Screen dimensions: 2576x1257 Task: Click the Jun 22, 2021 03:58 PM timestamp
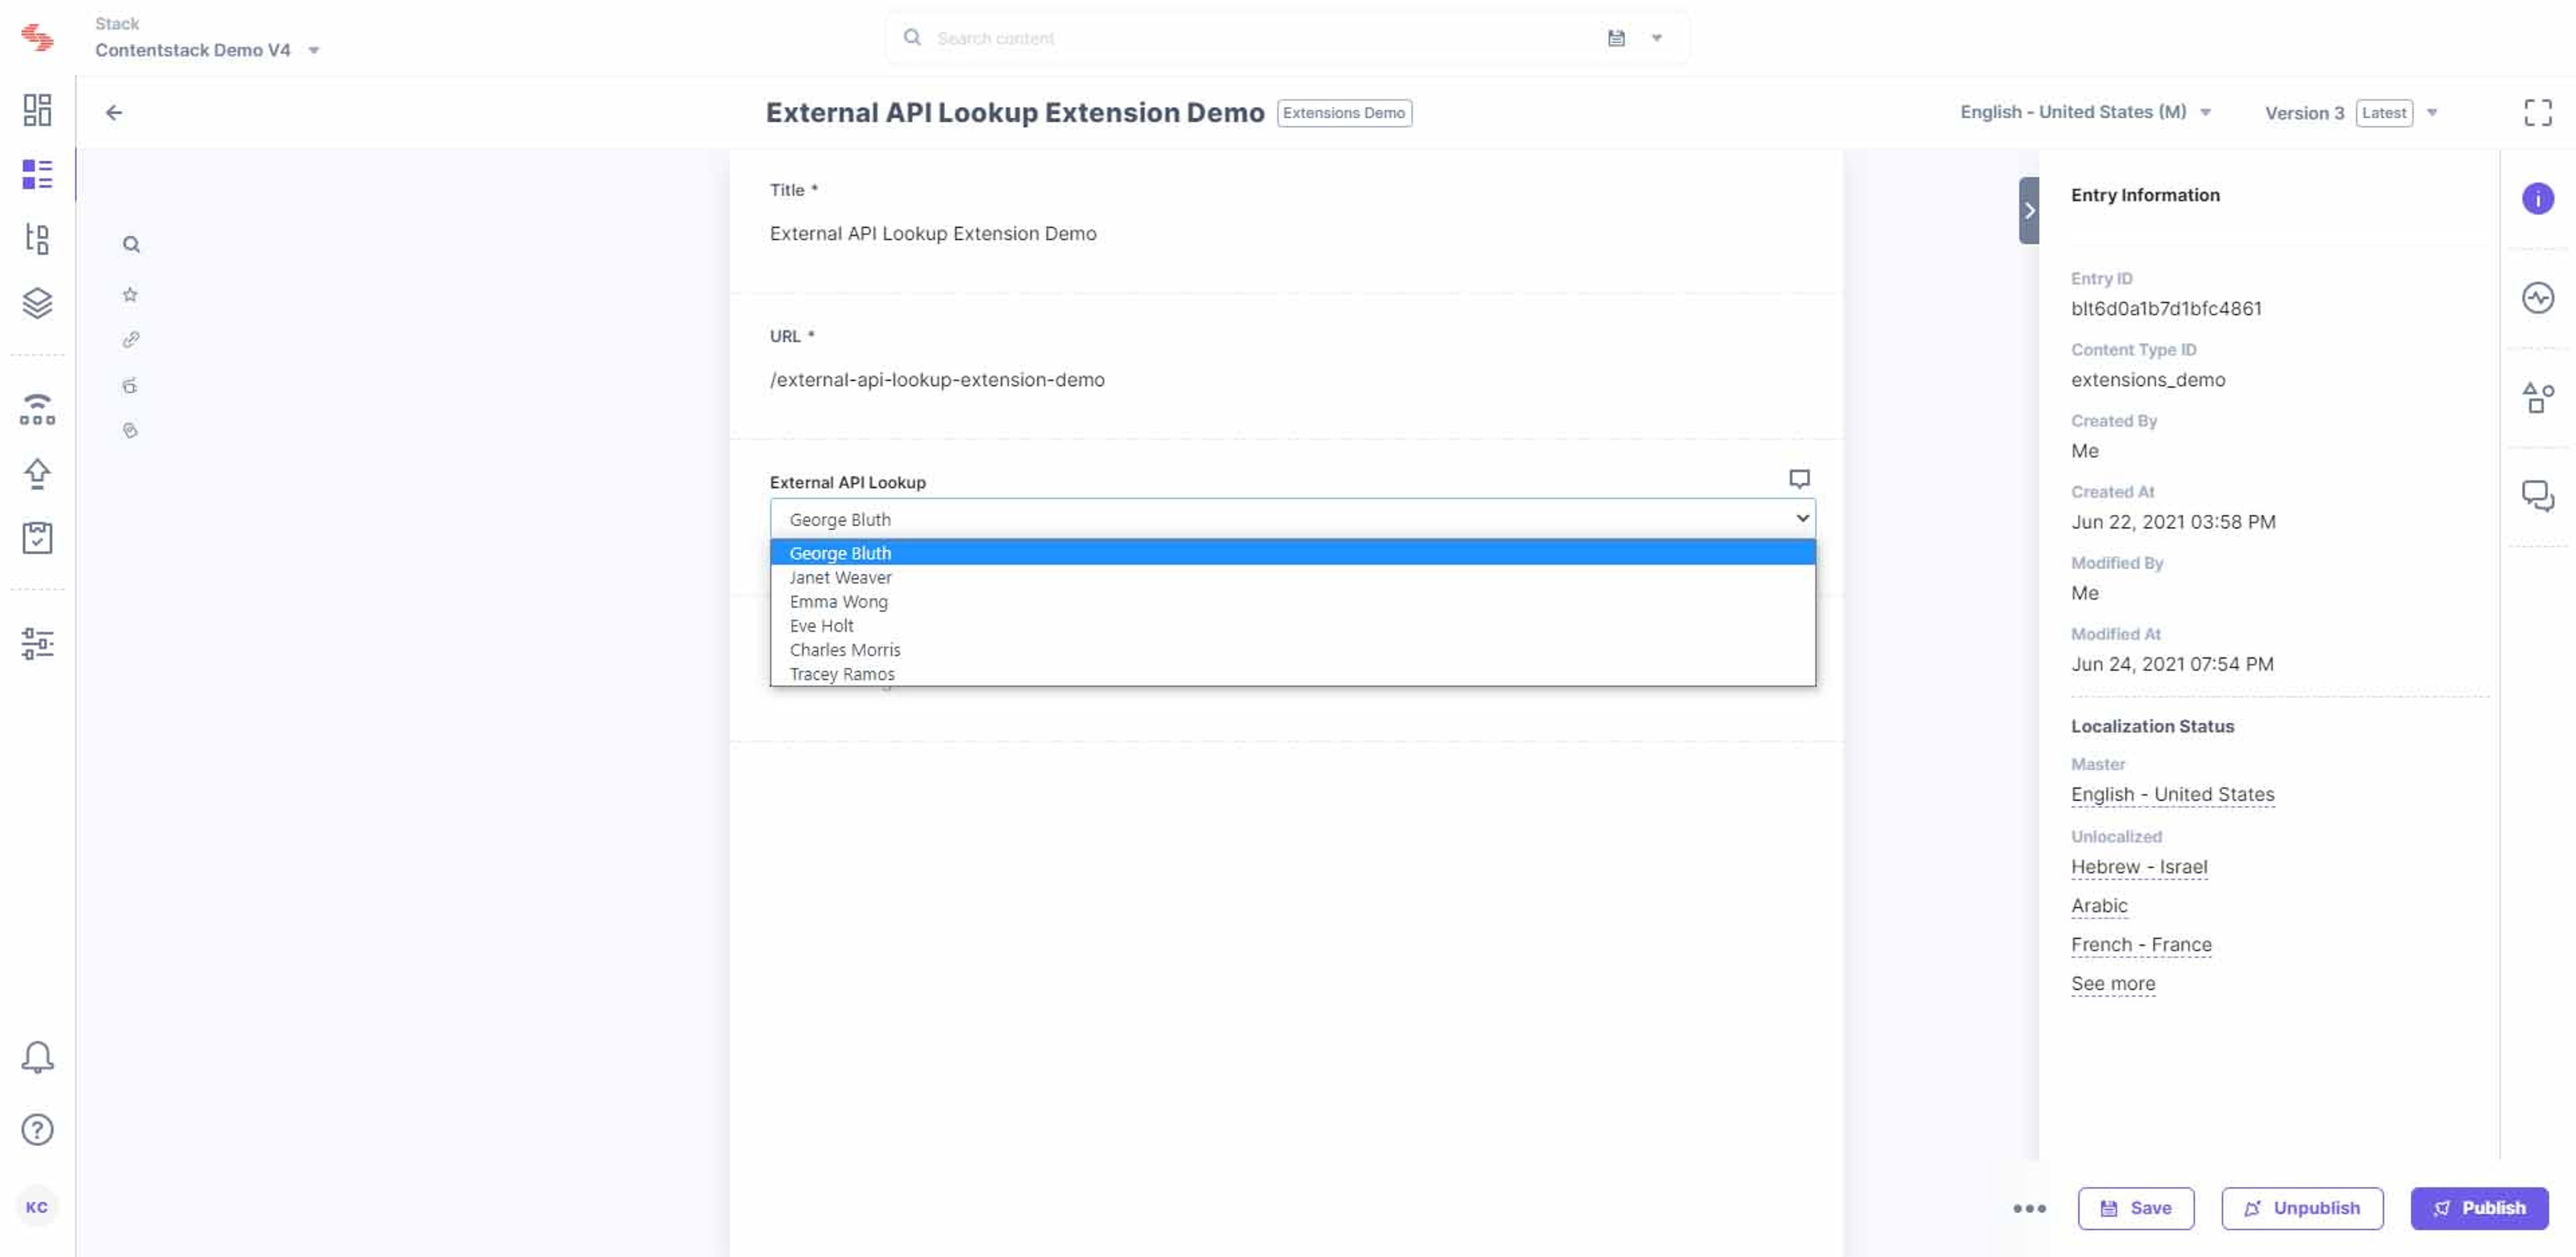[2172, 522]
